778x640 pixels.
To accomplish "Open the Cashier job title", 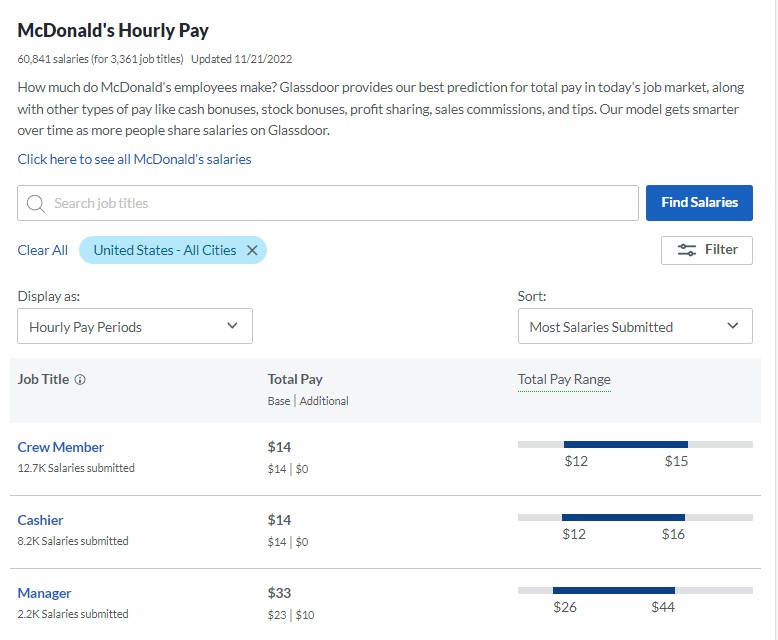I will click(x=40, y=520).
